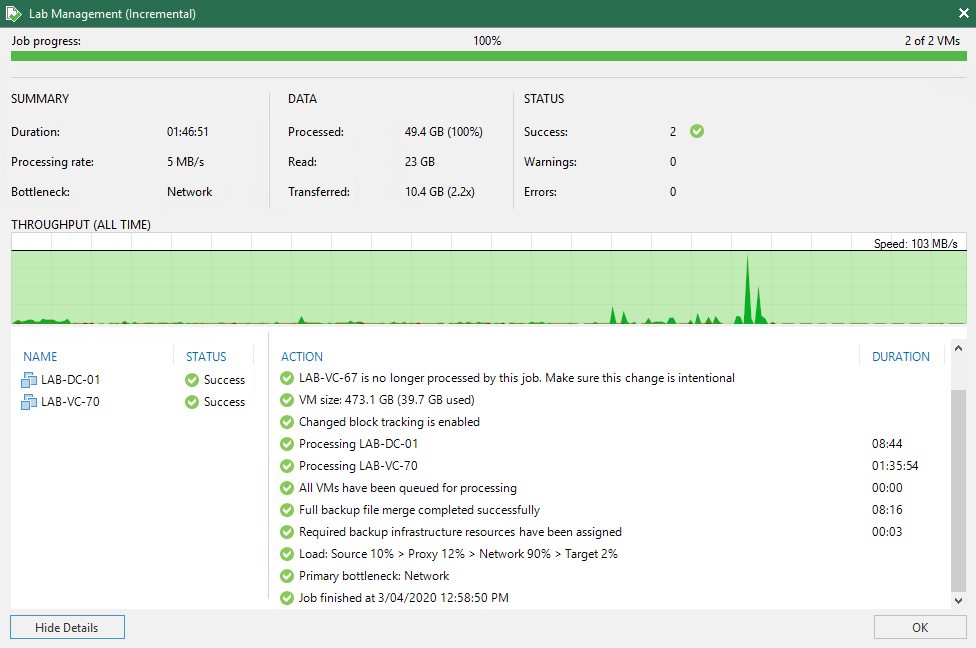Click the duration value 00:00
The image size is (976, 648).
(887, 488)
